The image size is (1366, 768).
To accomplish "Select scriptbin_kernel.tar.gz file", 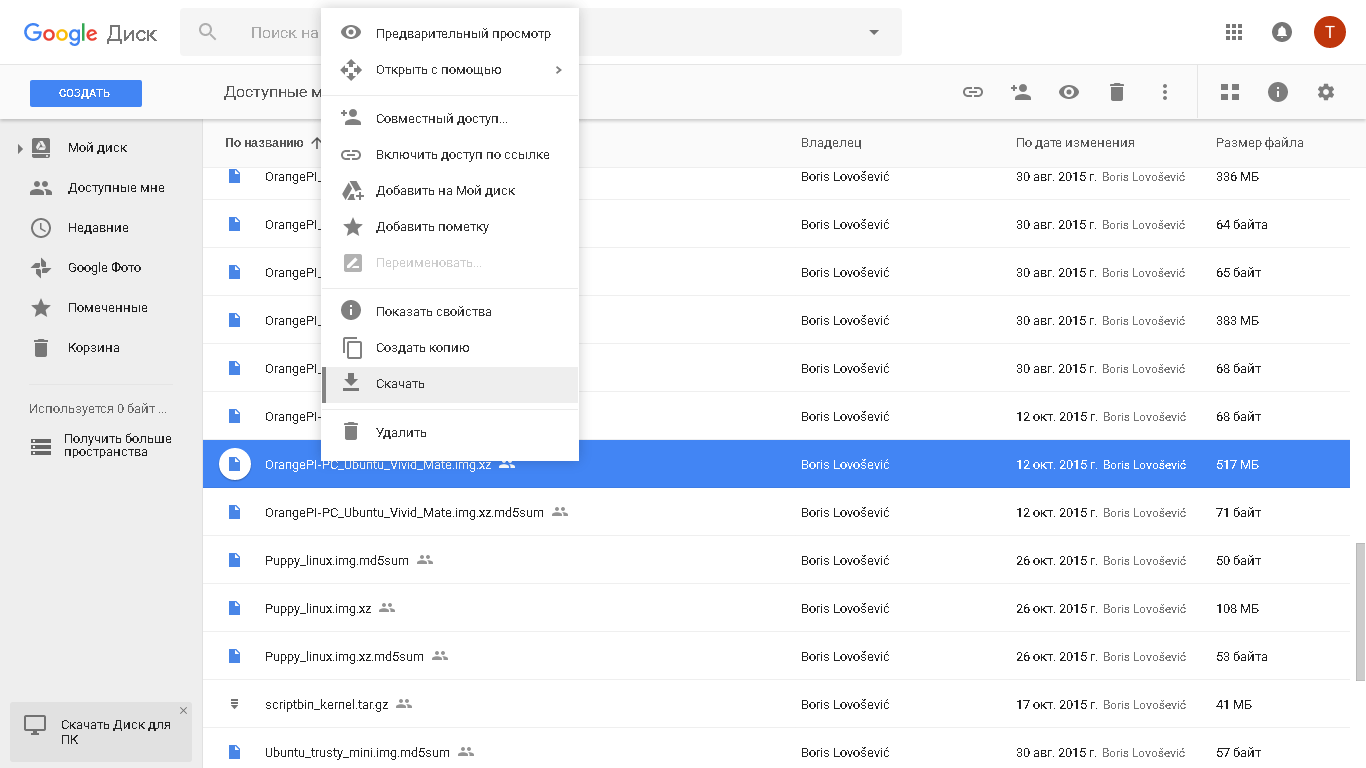I will (x=776, y=704).
